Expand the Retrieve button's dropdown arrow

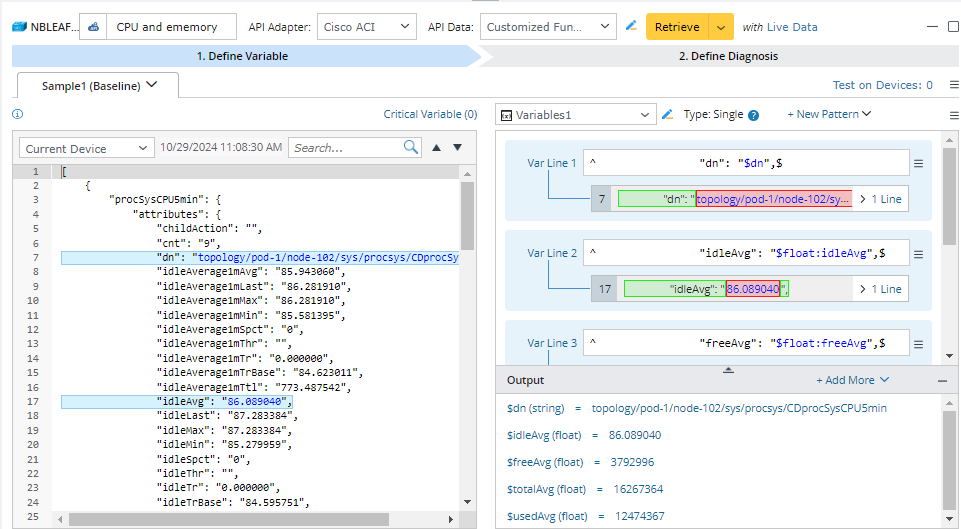coord(720,27)
